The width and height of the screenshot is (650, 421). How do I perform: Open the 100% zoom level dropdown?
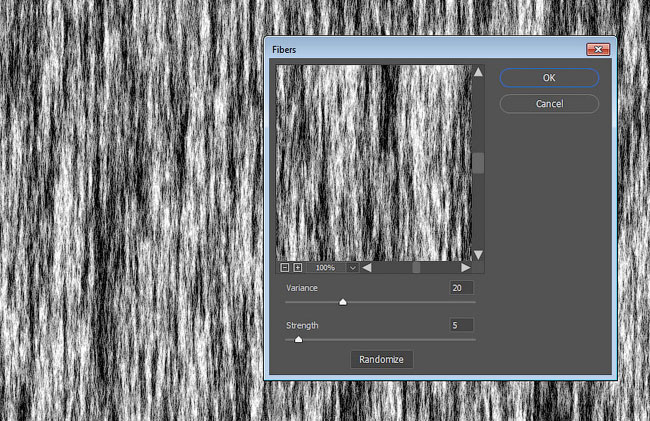tap(352, 268)
